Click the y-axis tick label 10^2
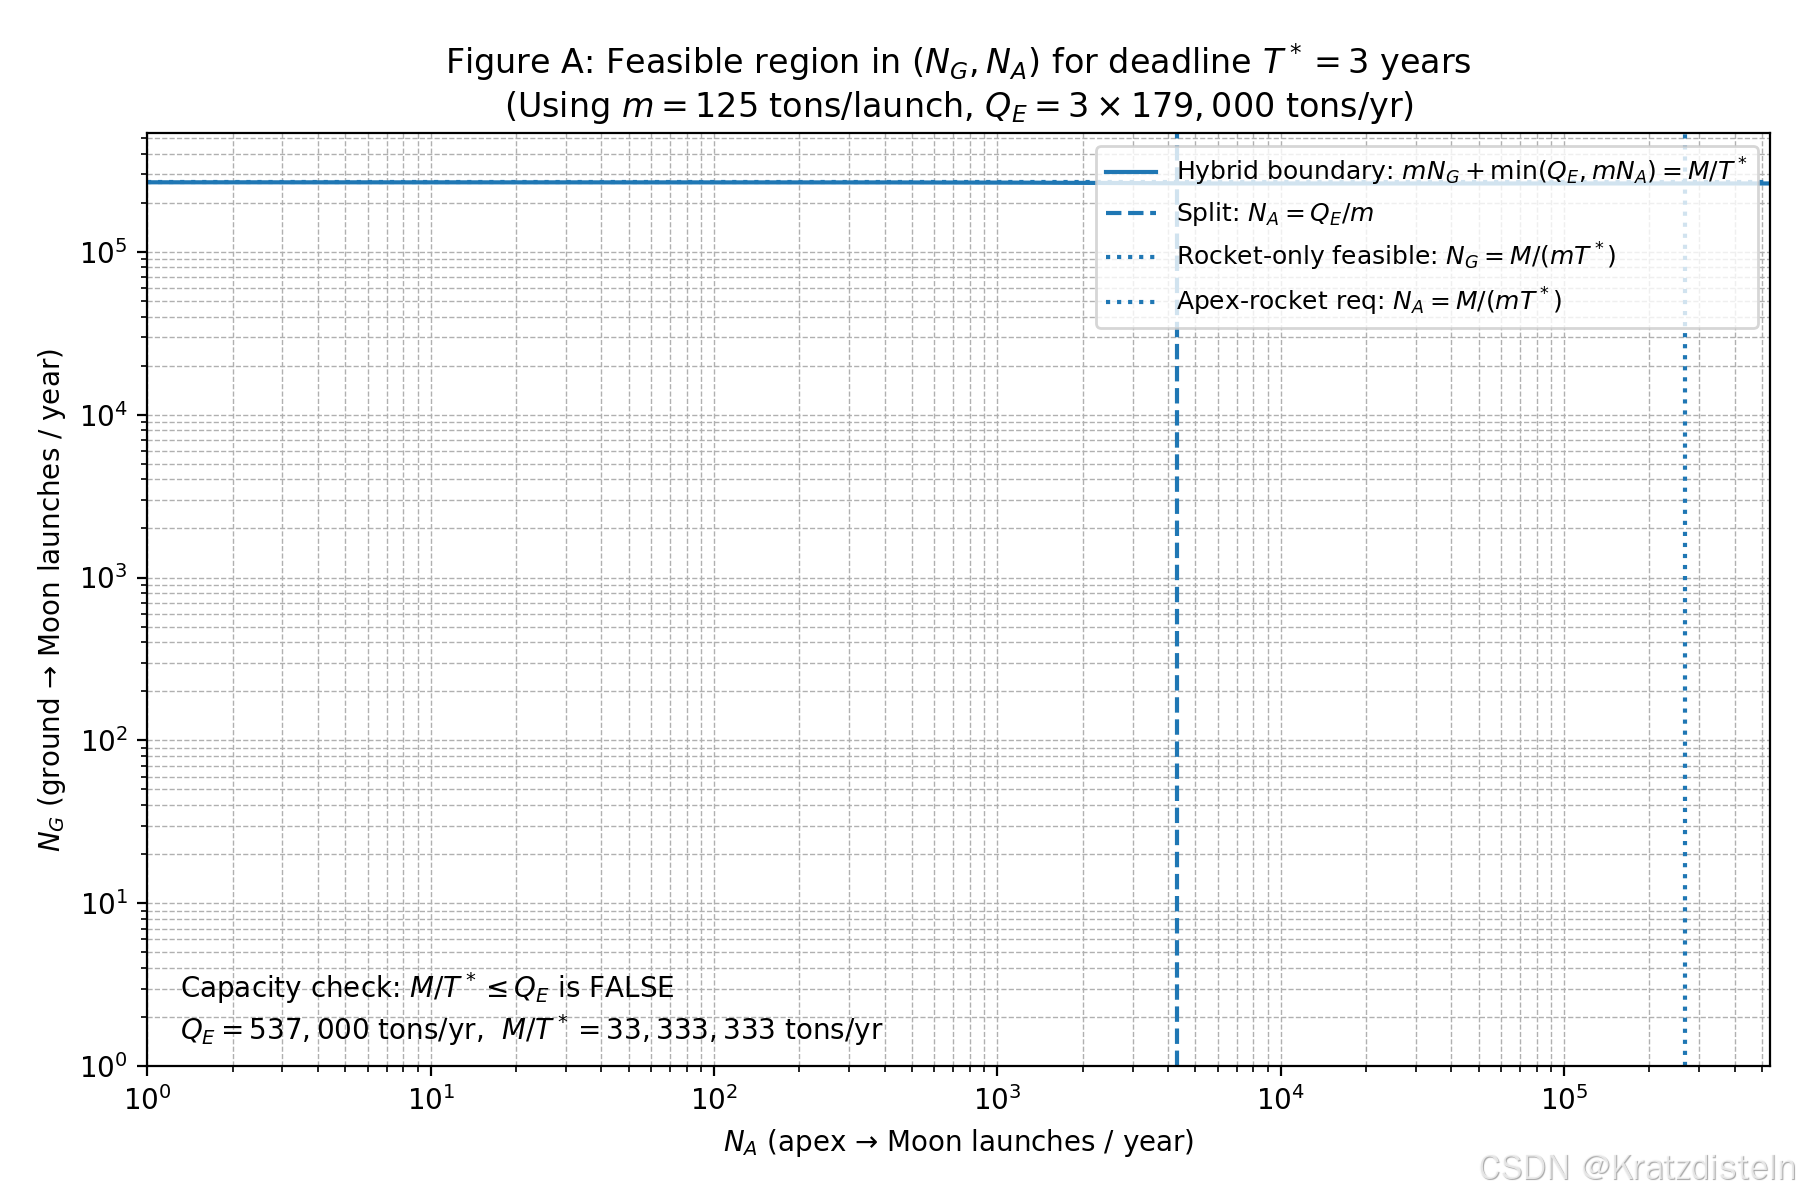This screenshot has height=1200, width=1800. click(x=104, y=740)
